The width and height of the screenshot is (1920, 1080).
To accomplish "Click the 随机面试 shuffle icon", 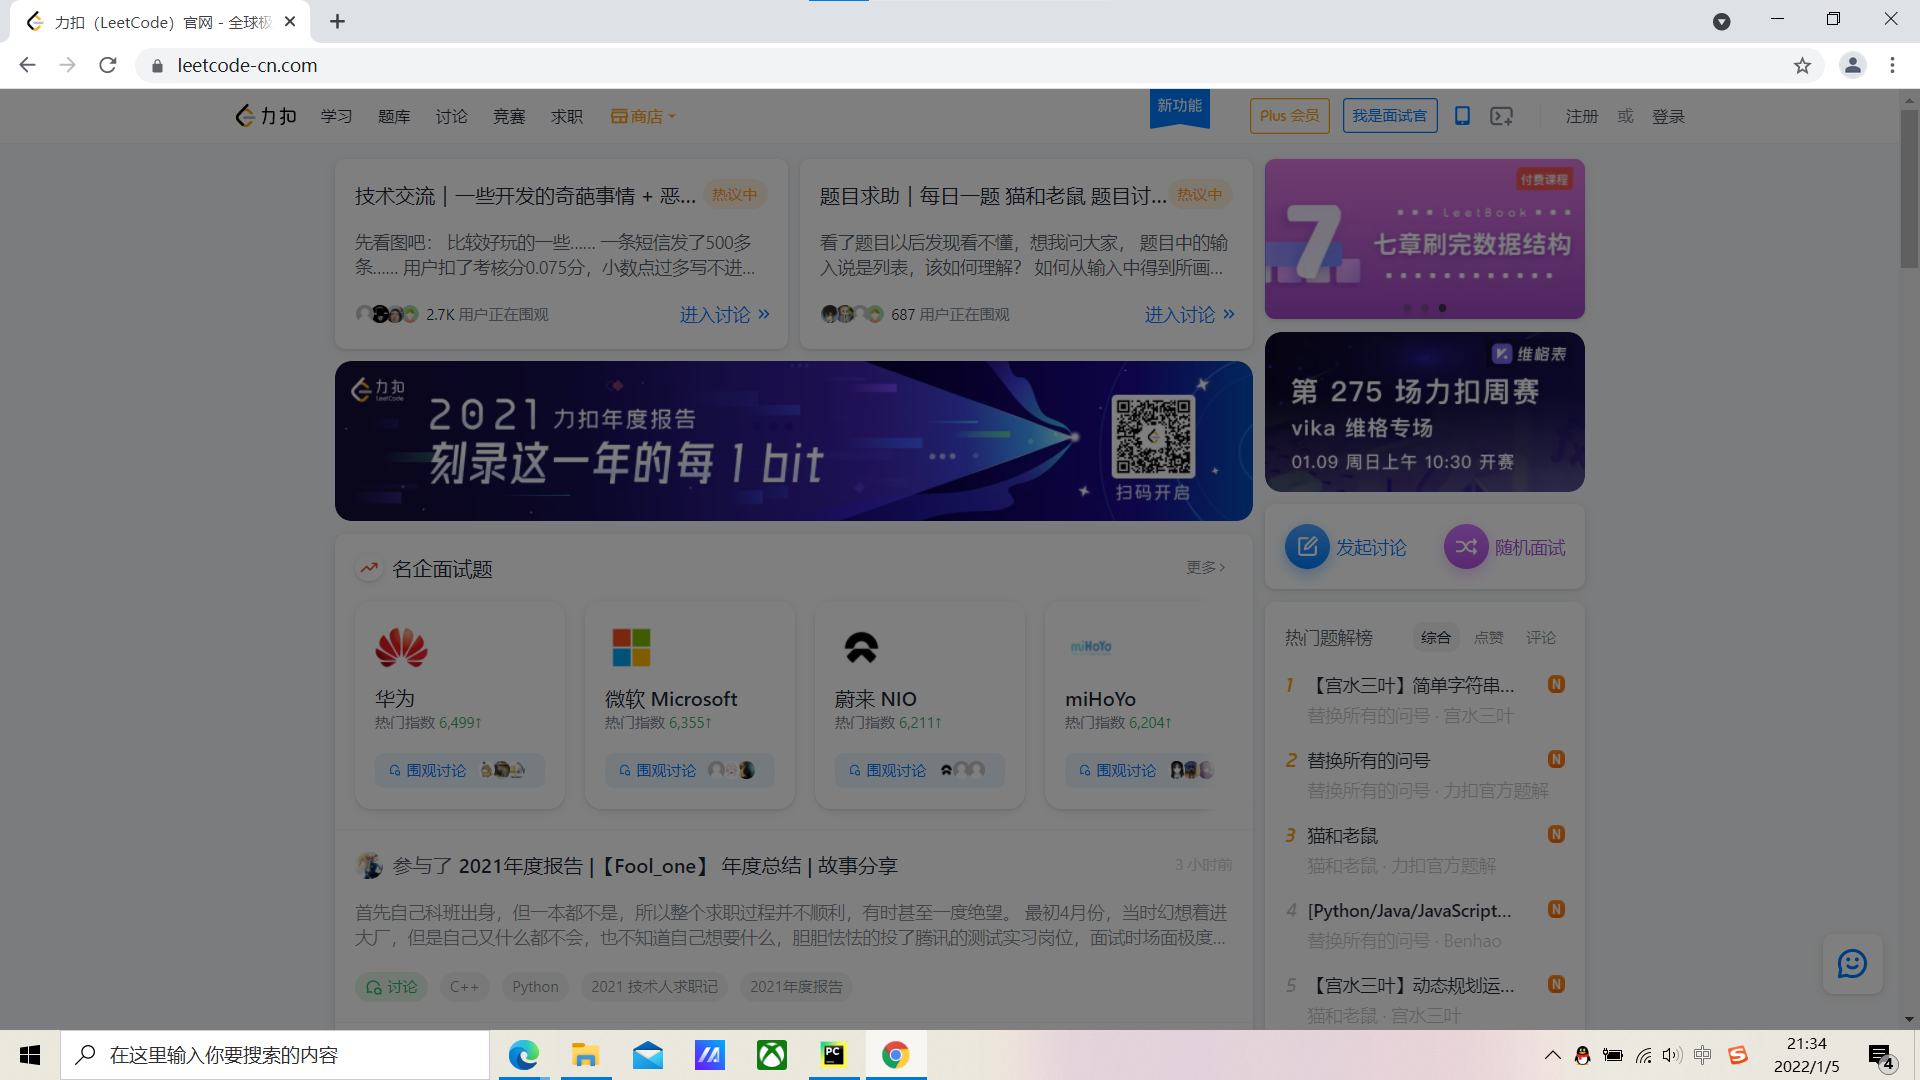I will (x=1466, y=547).
